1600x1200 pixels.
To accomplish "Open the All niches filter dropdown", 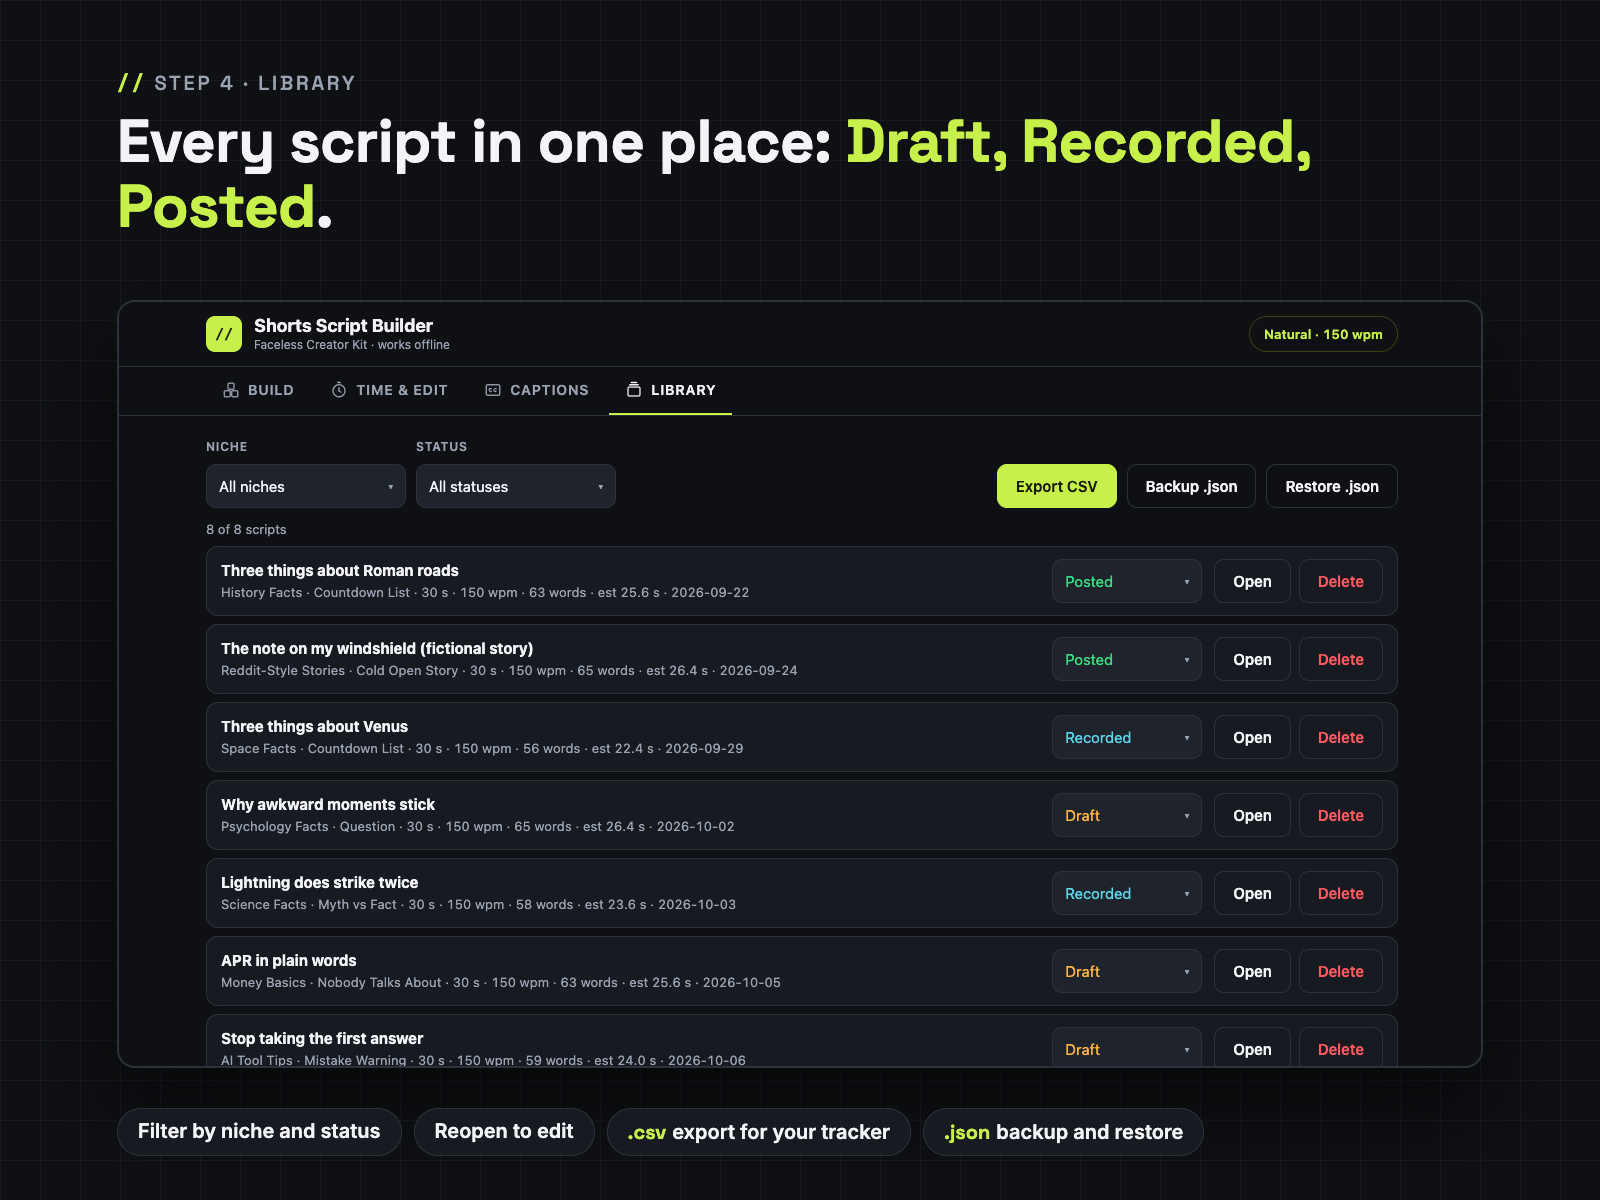I will pos(306,486).
